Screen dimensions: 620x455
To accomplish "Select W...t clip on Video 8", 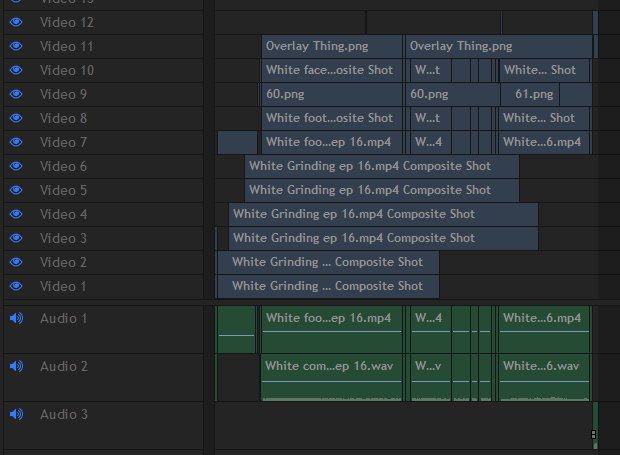I will click(431, 118).
